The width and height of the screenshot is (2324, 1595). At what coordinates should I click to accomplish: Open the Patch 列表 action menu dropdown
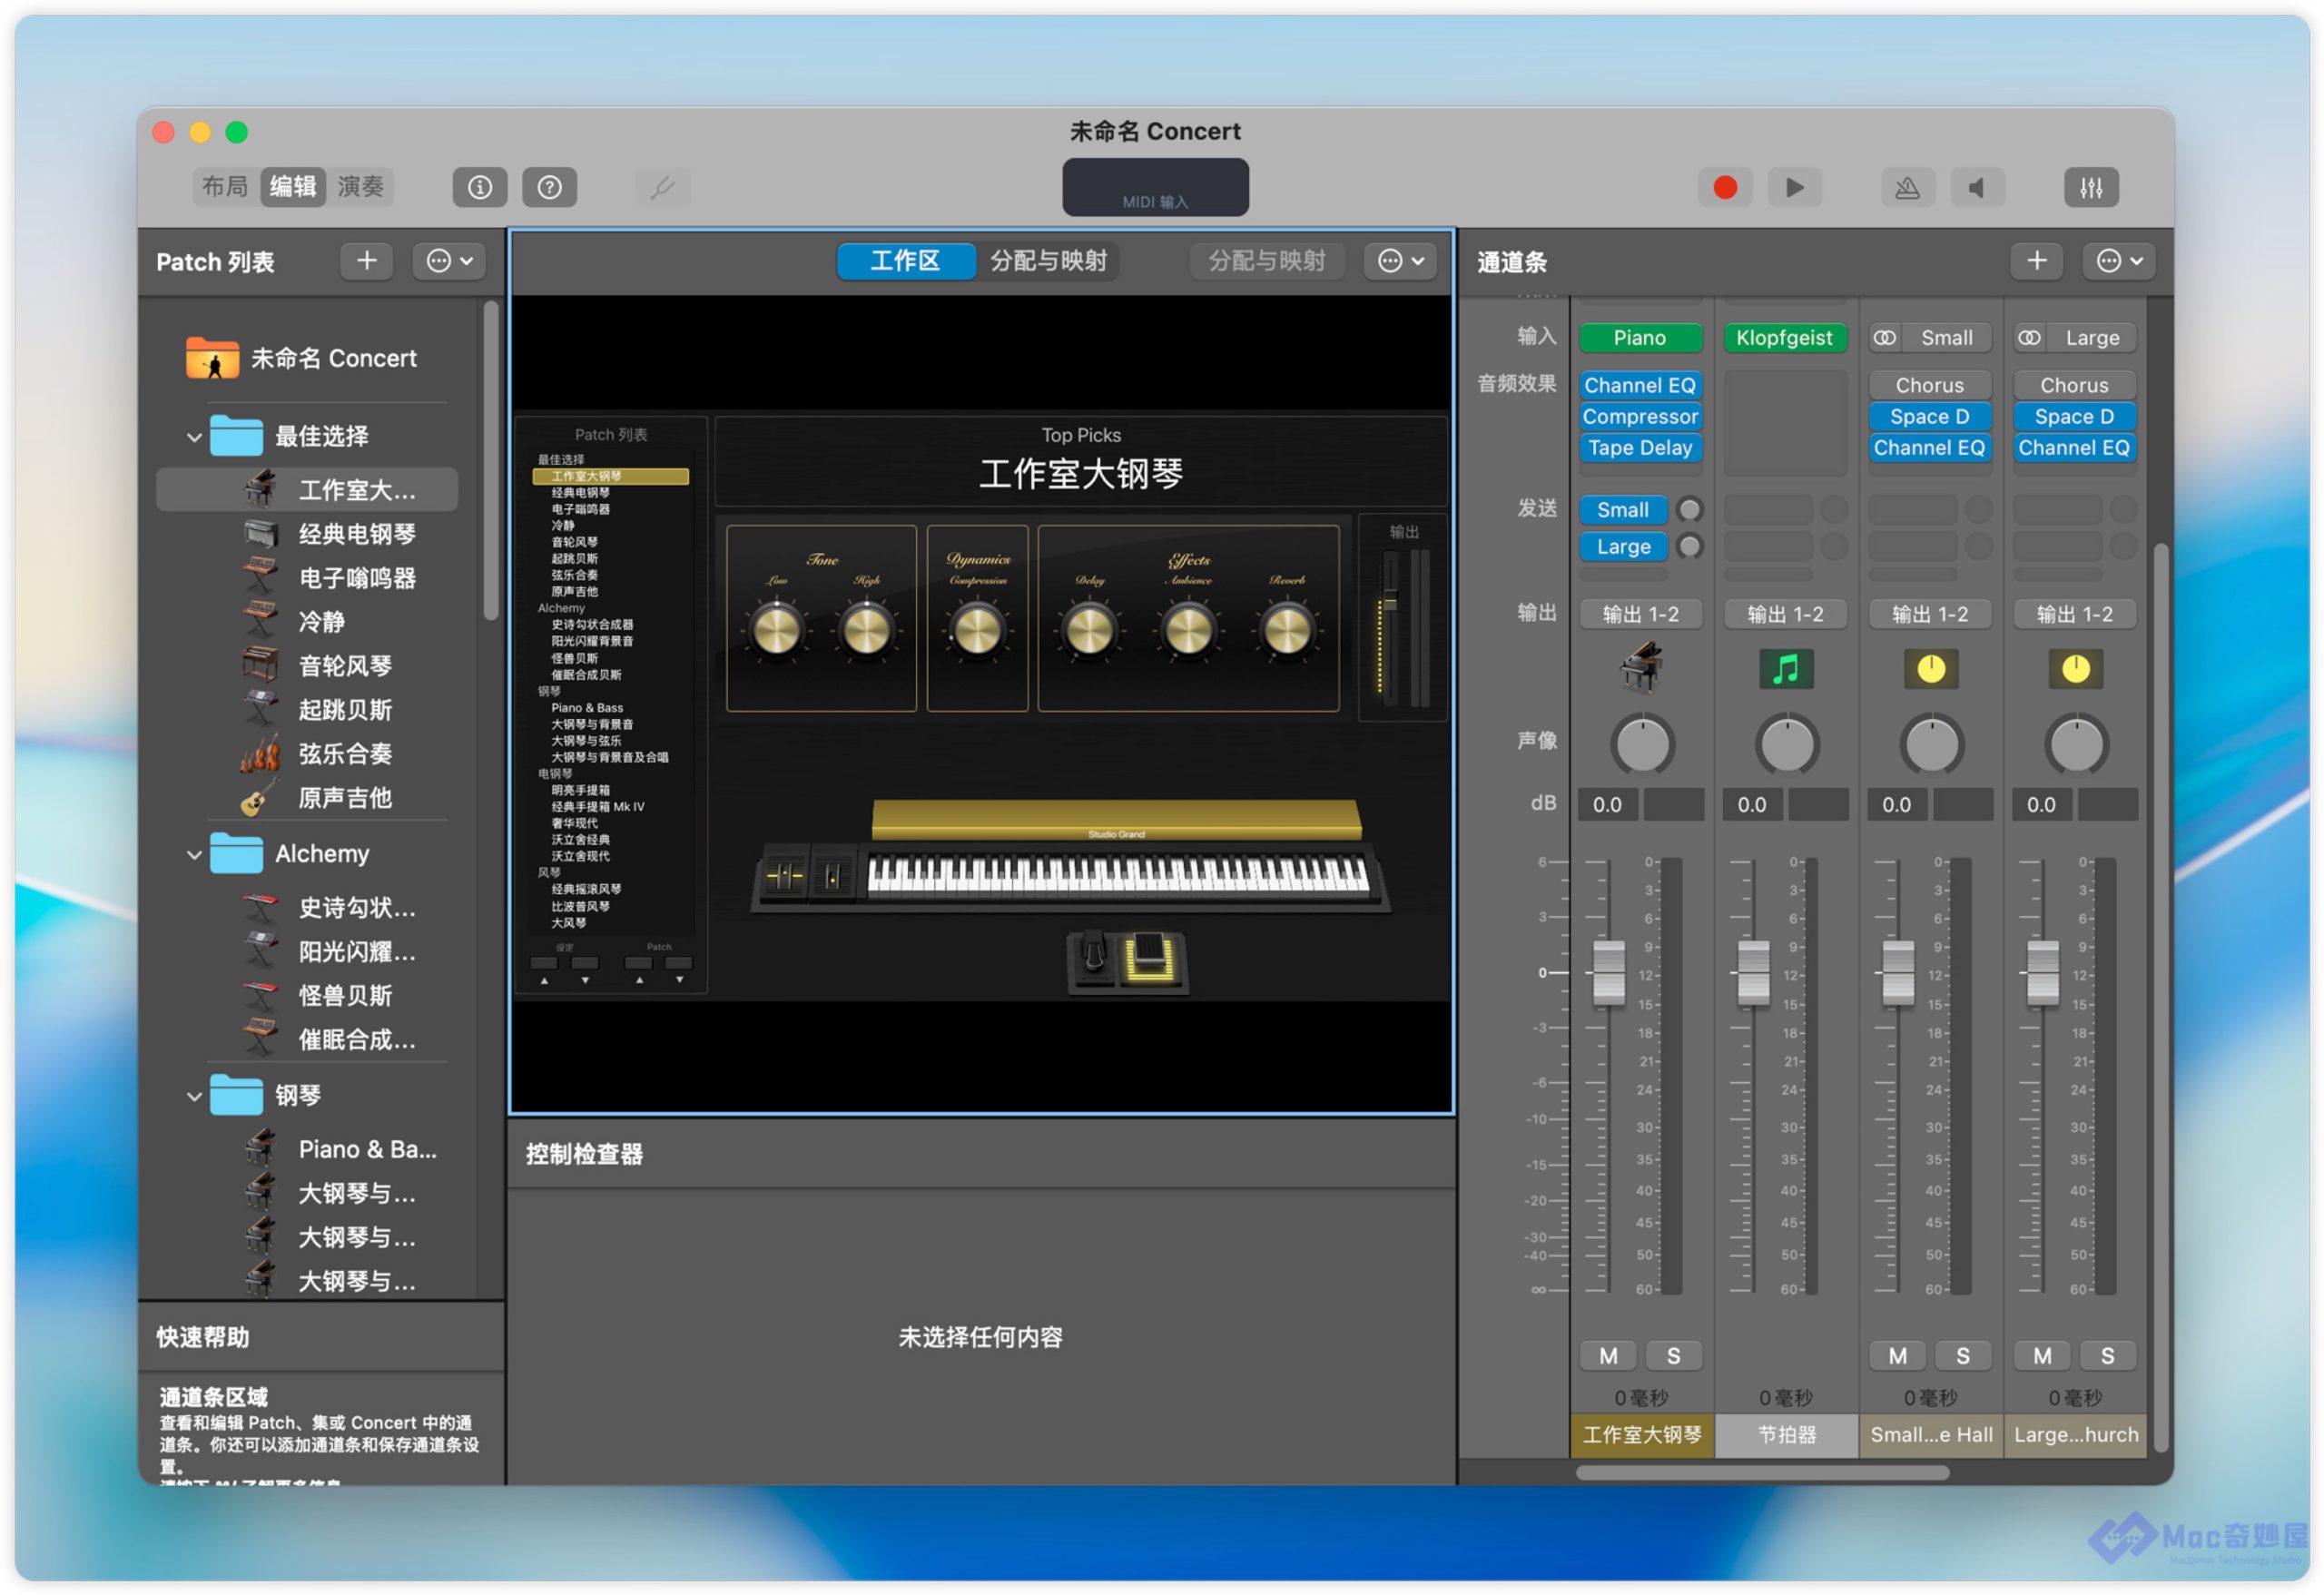coord(449,261)
